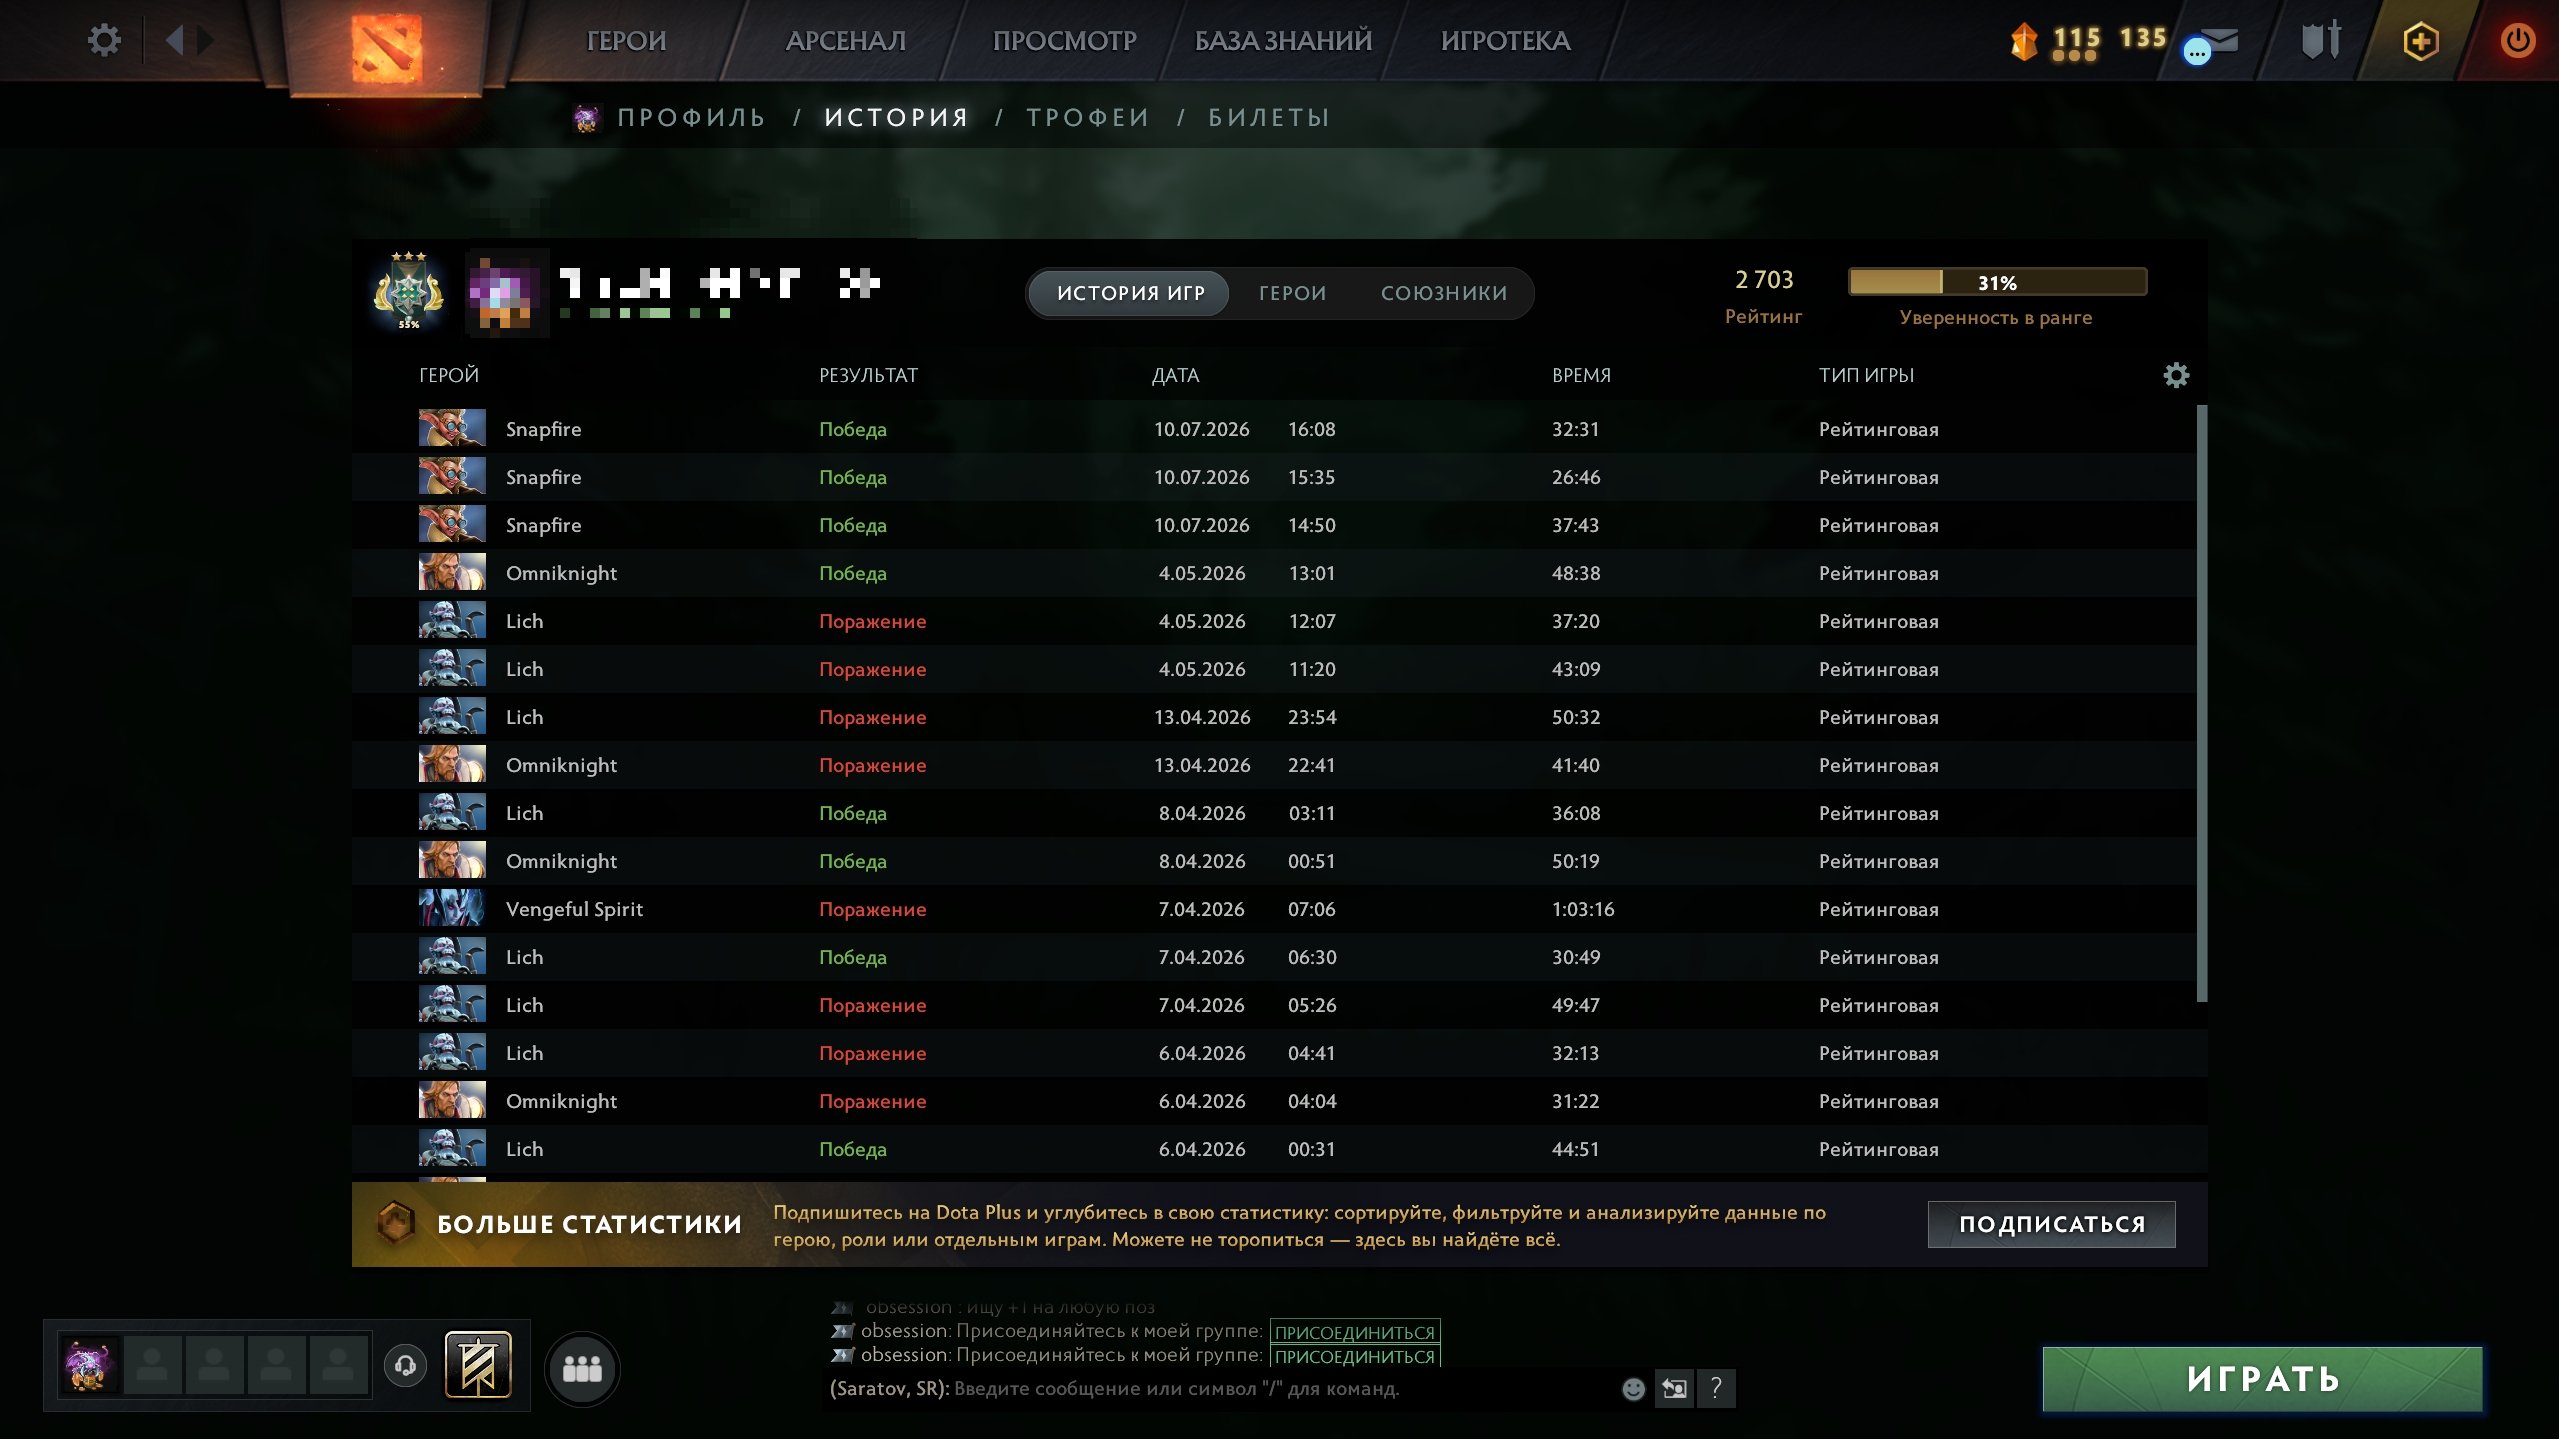Open the АРСЕНАЛ top menu

(x=845, y=41)
